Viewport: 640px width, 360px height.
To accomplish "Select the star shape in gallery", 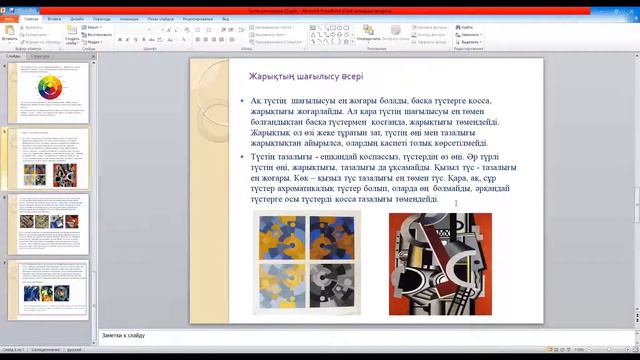I will click(346, 42).
